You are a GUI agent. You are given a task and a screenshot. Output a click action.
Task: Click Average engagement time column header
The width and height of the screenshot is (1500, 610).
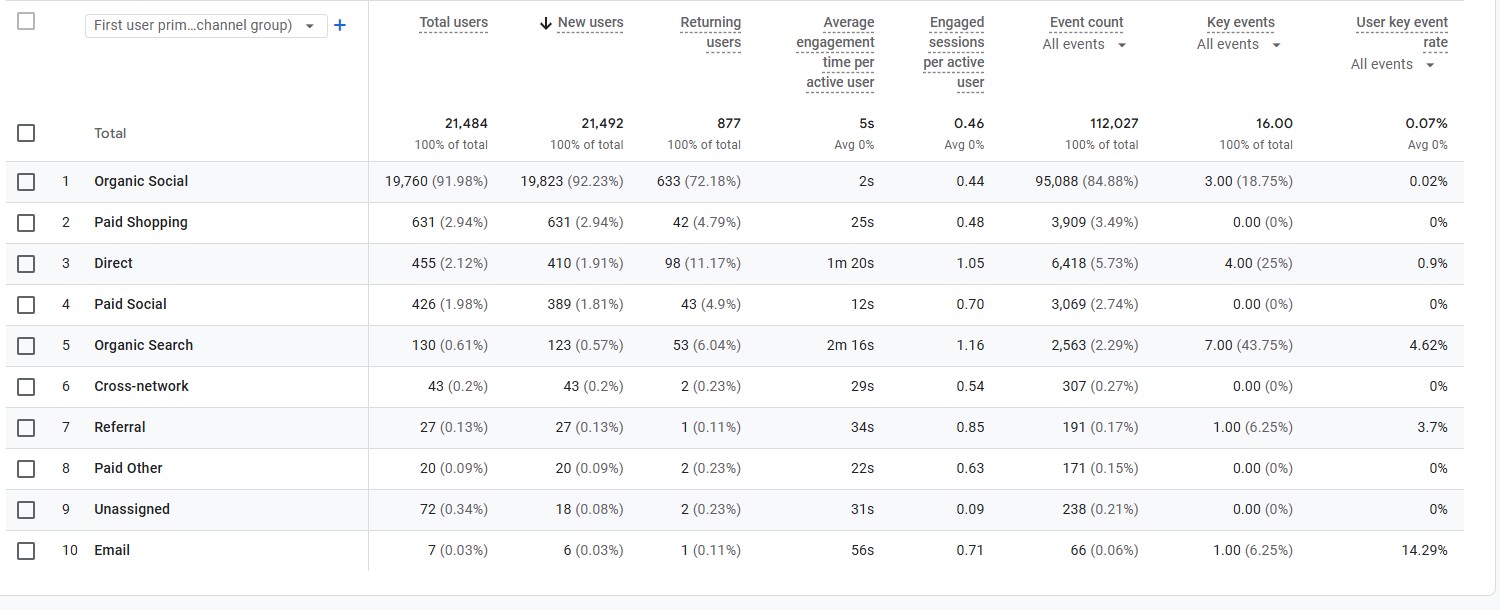click(836, 52)
